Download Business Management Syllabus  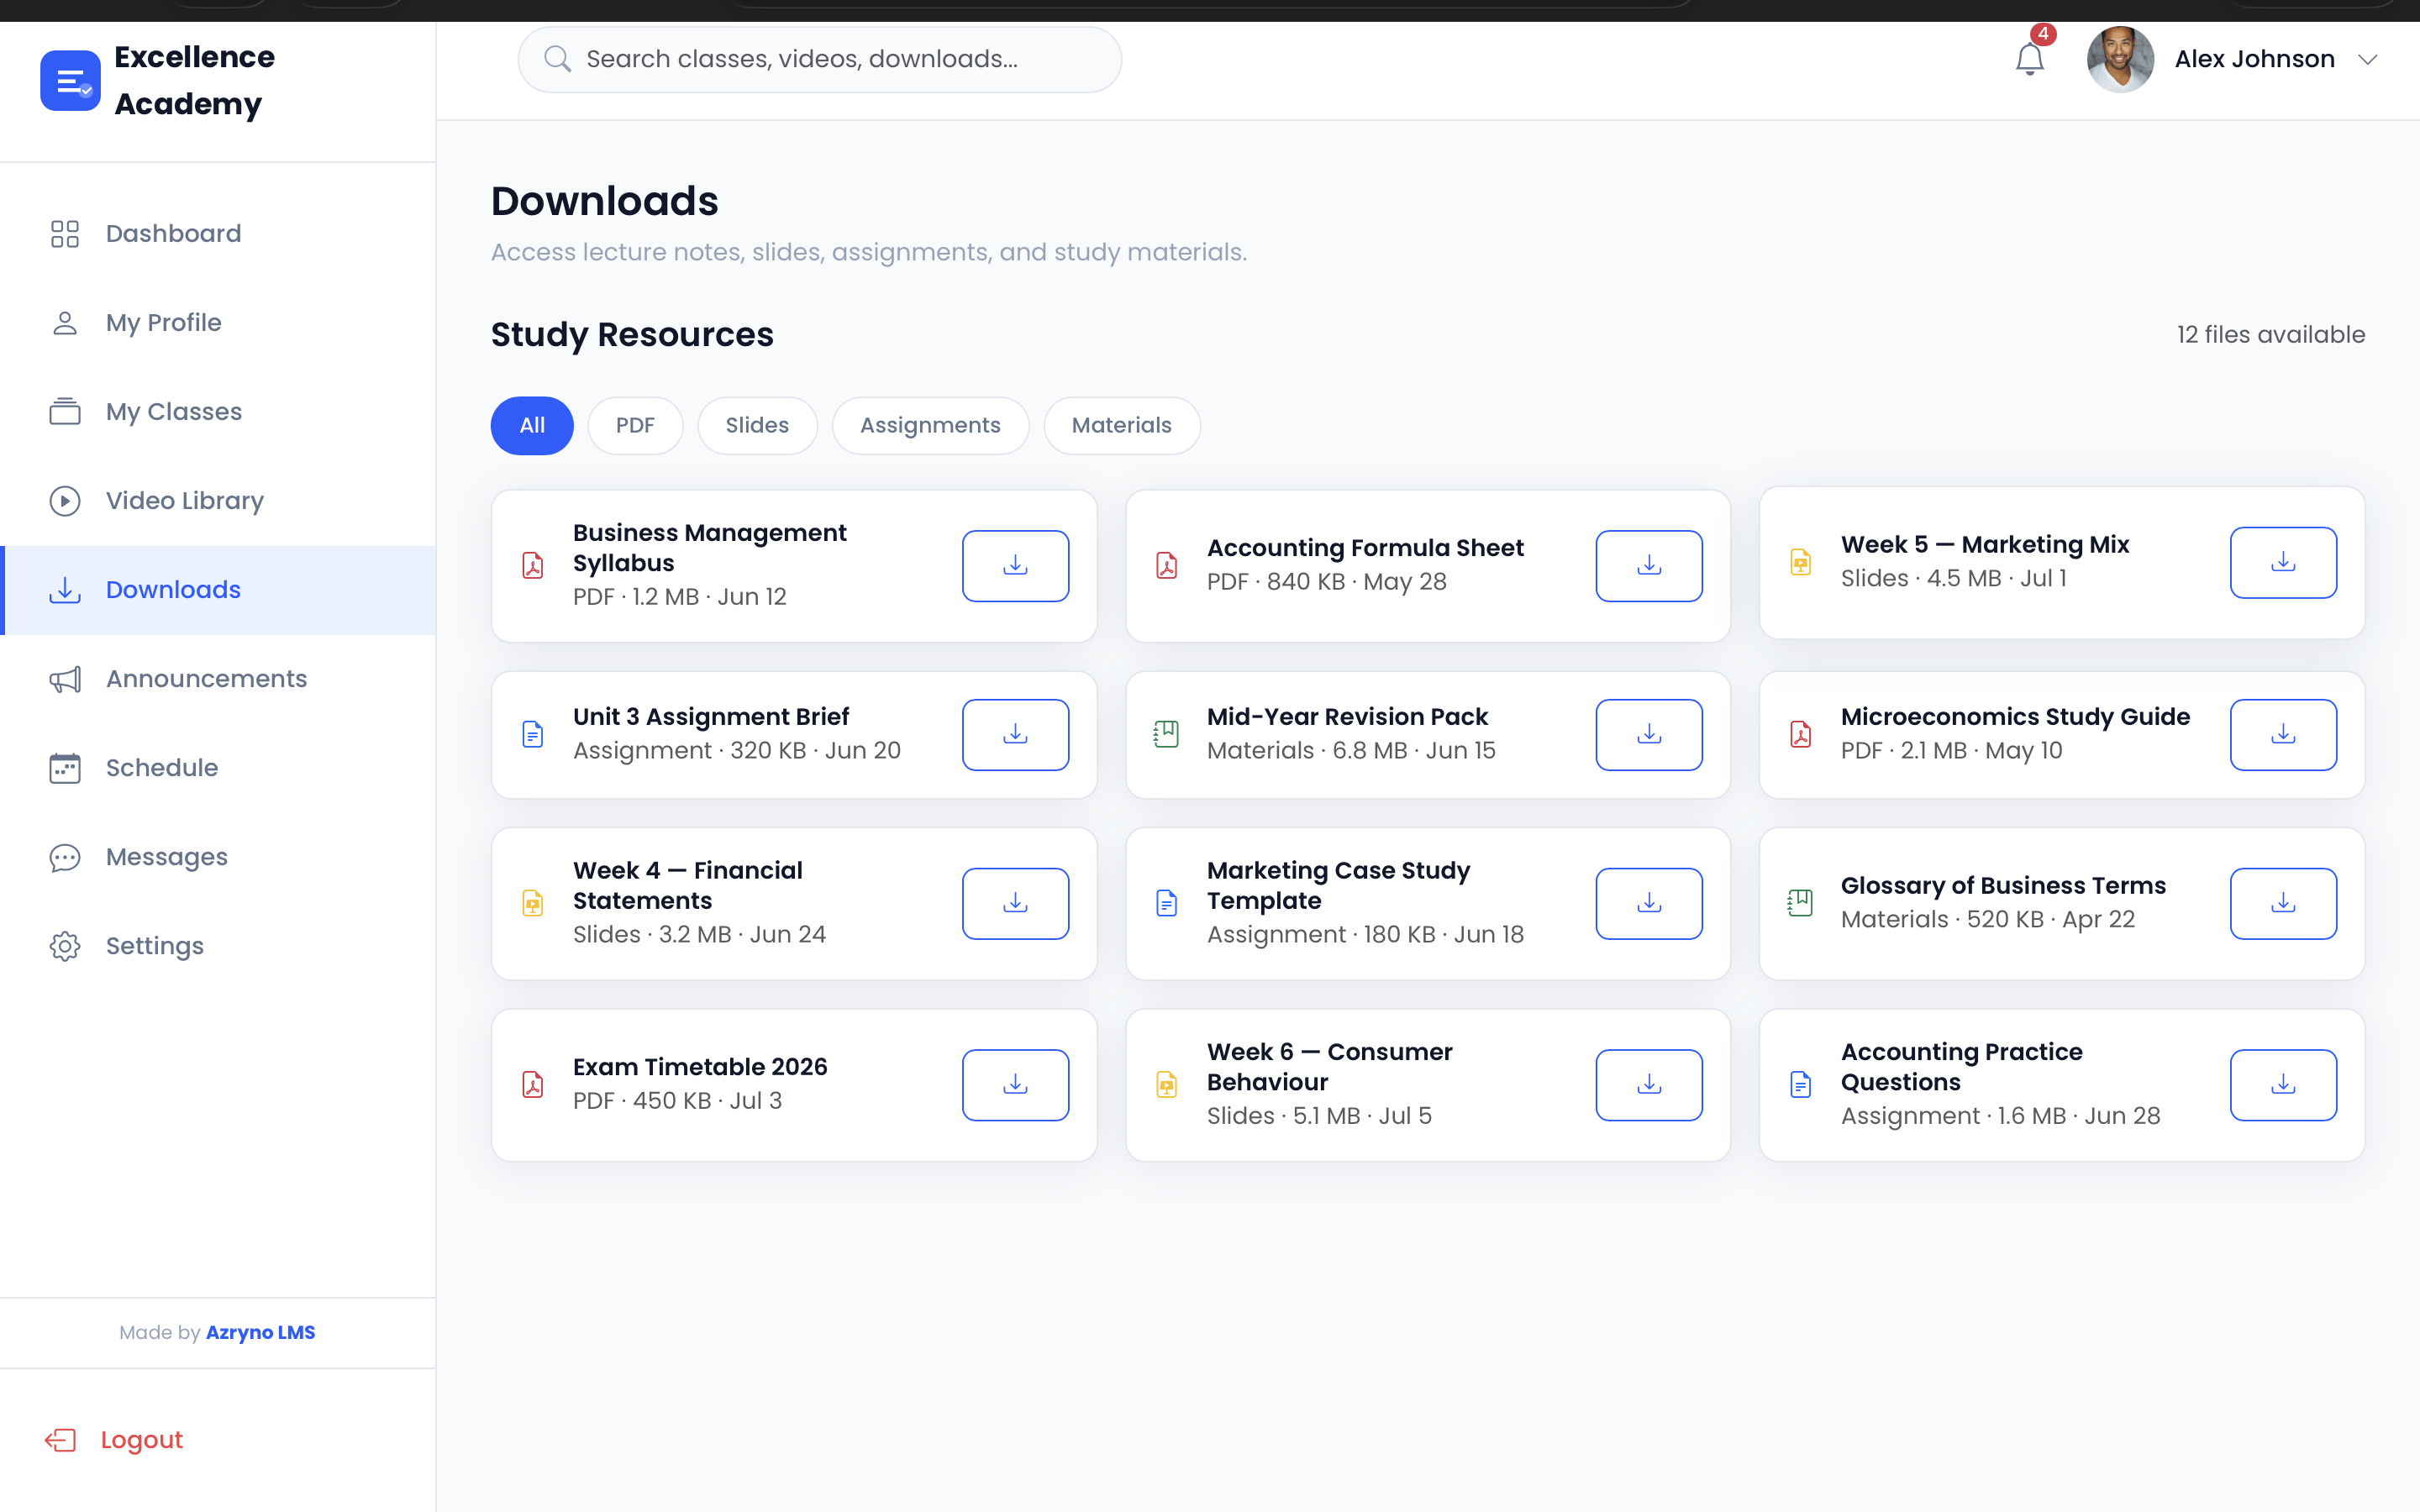(1015, 565)
